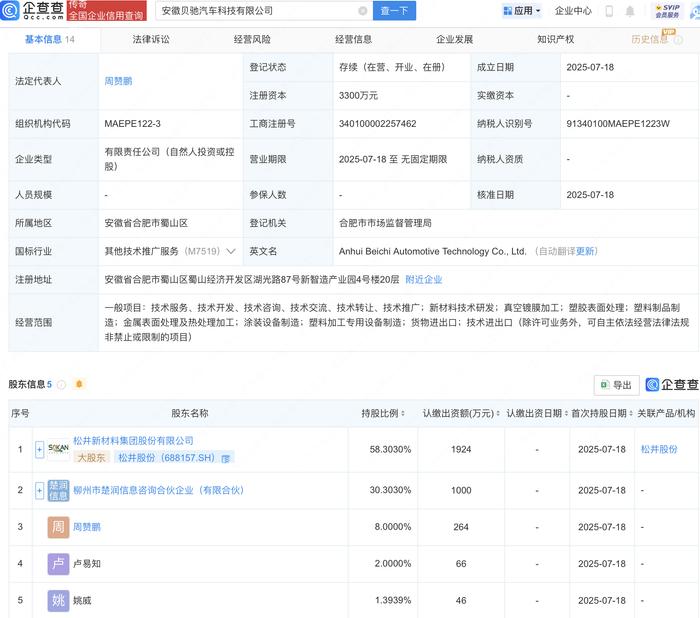Click shareholder name 姚威
700x618 pixels.
[82, 600]
